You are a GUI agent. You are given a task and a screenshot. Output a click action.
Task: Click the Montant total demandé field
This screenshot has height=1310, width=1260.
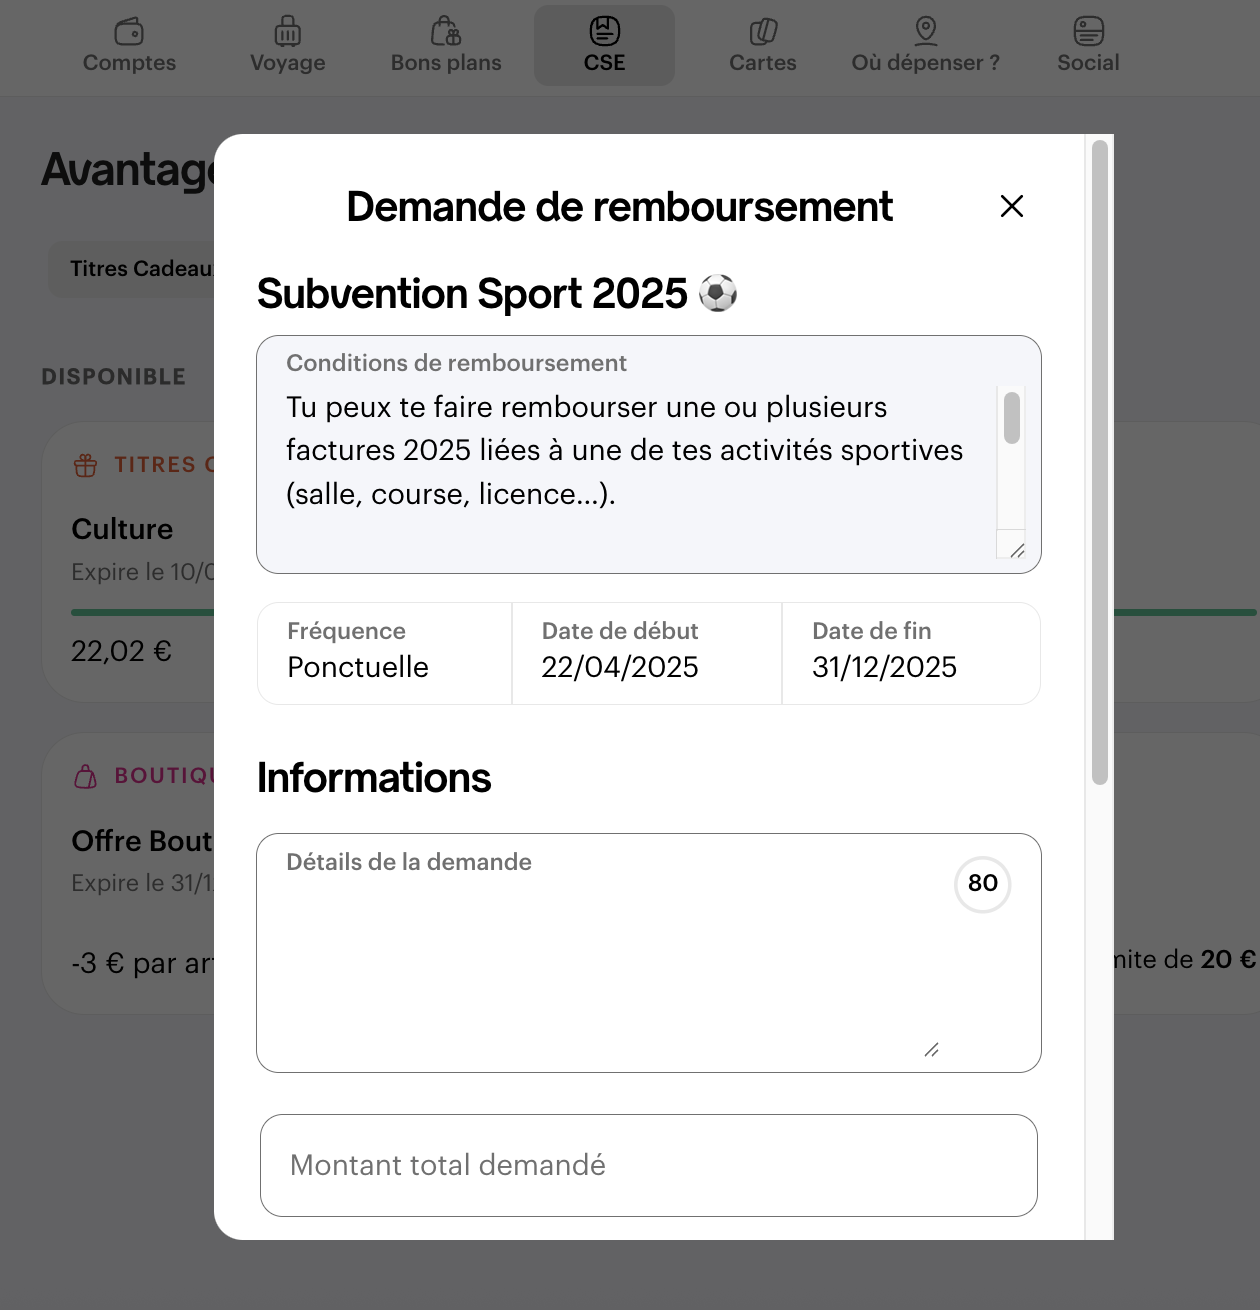click(649, 1166)
